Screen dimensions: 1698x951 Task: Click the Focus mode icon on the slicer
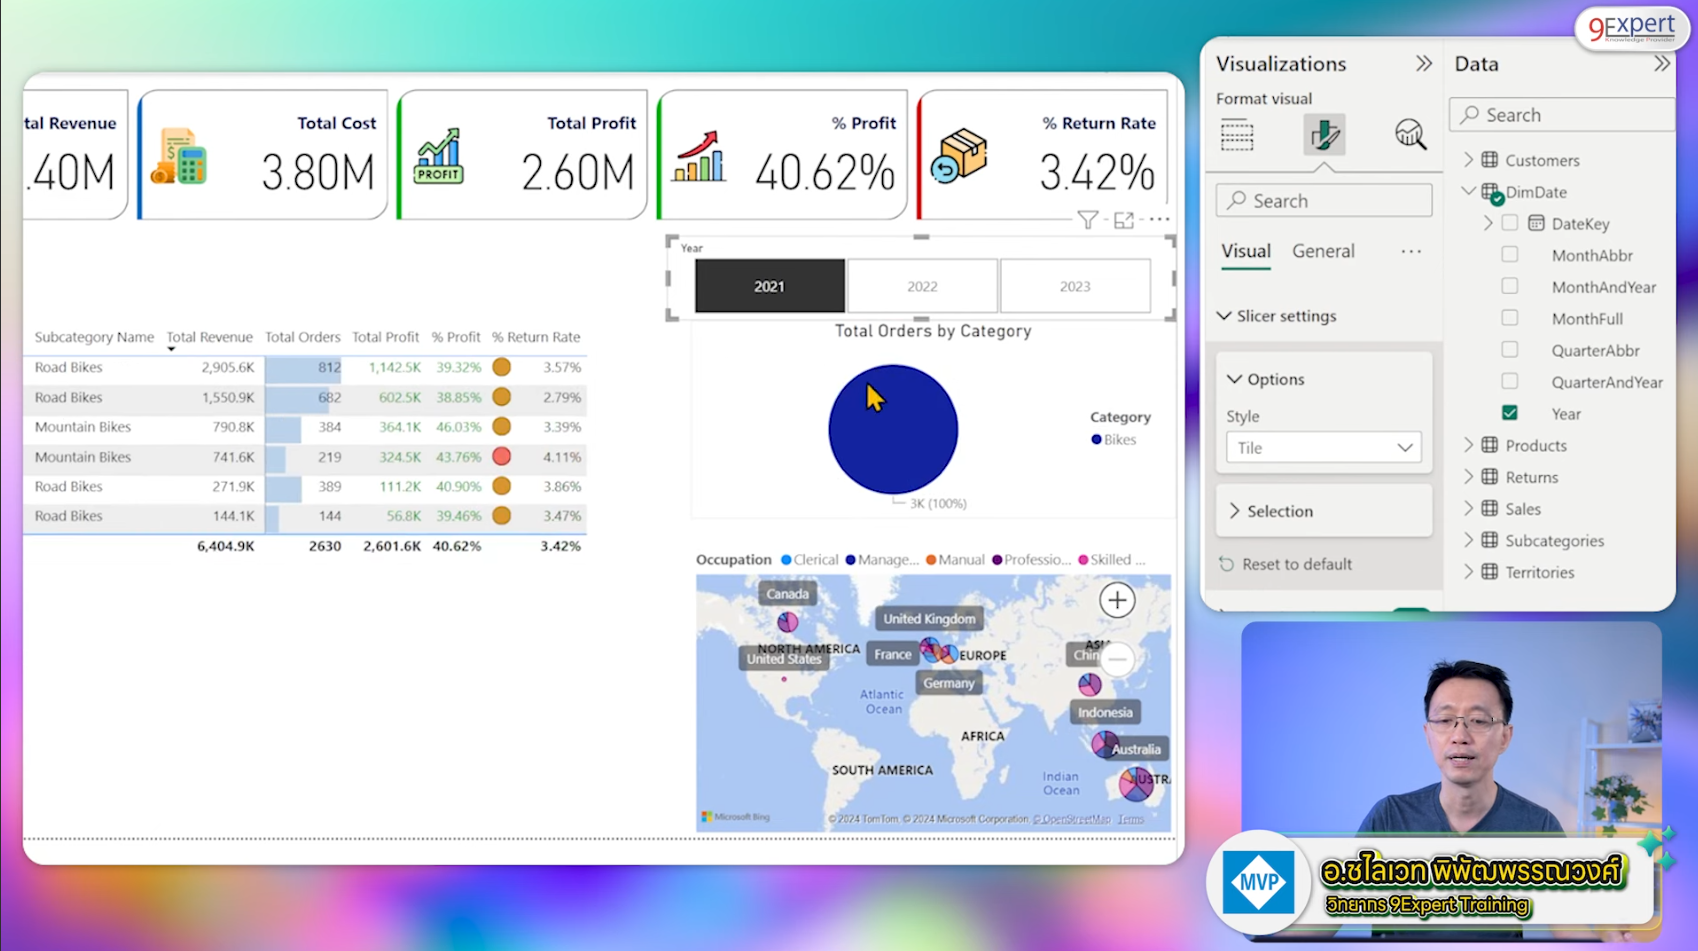(1124, 220)
